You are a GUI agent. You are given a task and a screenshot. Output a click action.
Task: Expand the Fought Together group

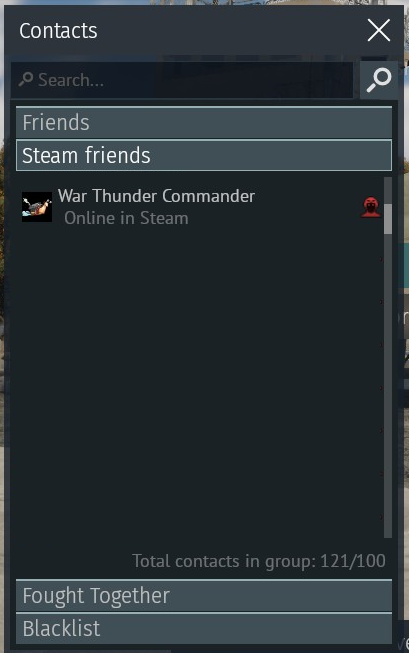pyautogui.click(x=204, y=596)
